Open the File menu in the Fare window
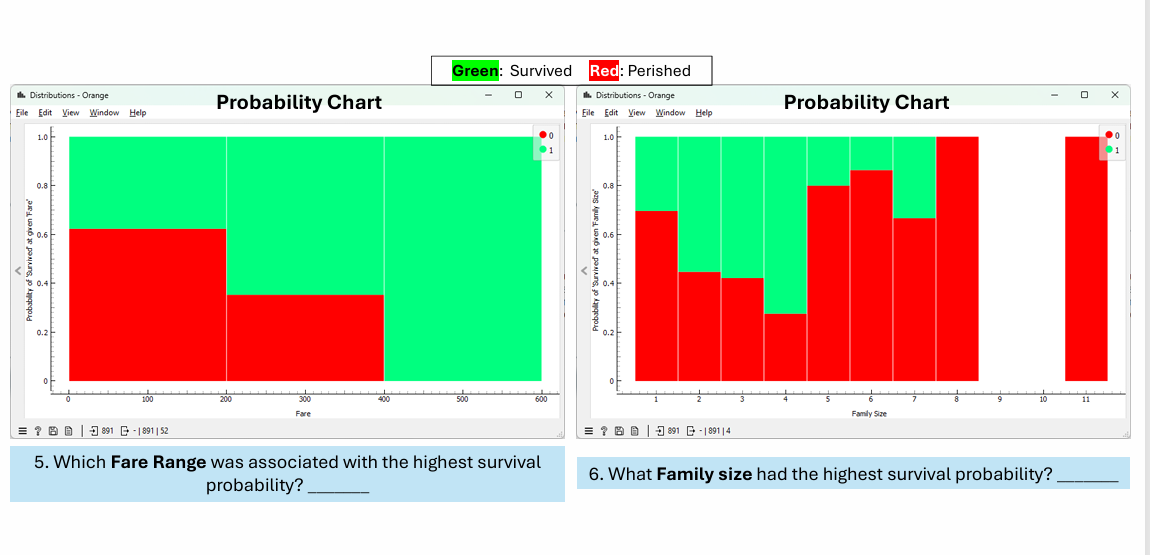The height and width of the screenshot is (555, 1150). [22, 113]
